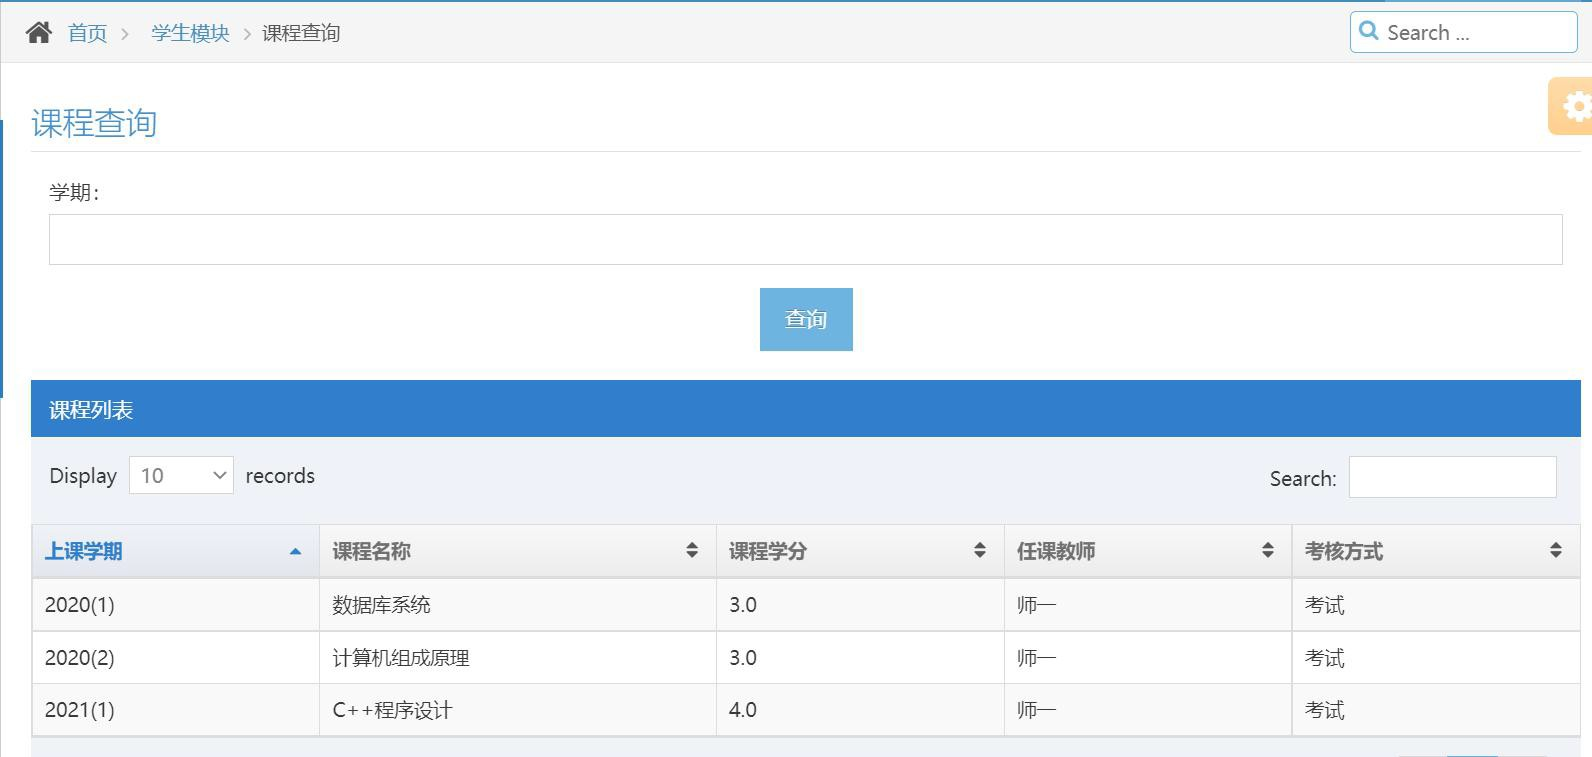1592x757 pixels.
Task: Sort by 上课学期 using its arrow icon
Action: click(x=295, y=551)
